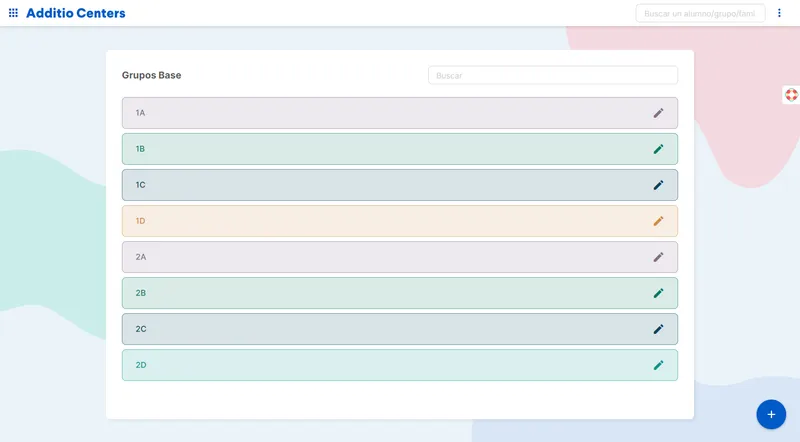Open the three-dot options menu
Screen dimensions: 800x442
779,13
